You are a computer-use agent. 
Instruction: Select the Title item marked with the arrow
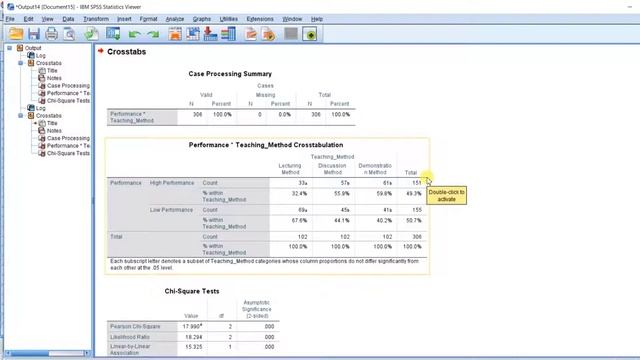tap(52, 123)
